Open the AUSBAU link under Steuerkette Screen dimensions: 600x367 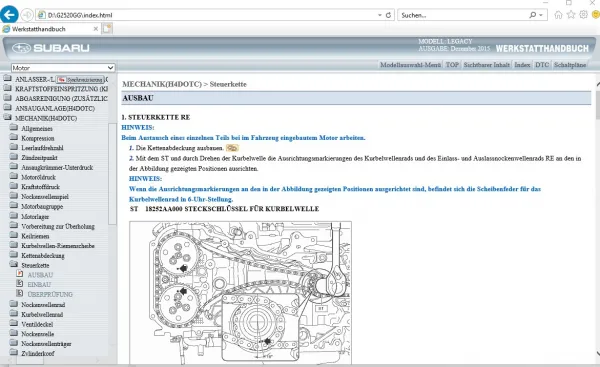coord(40,275)
